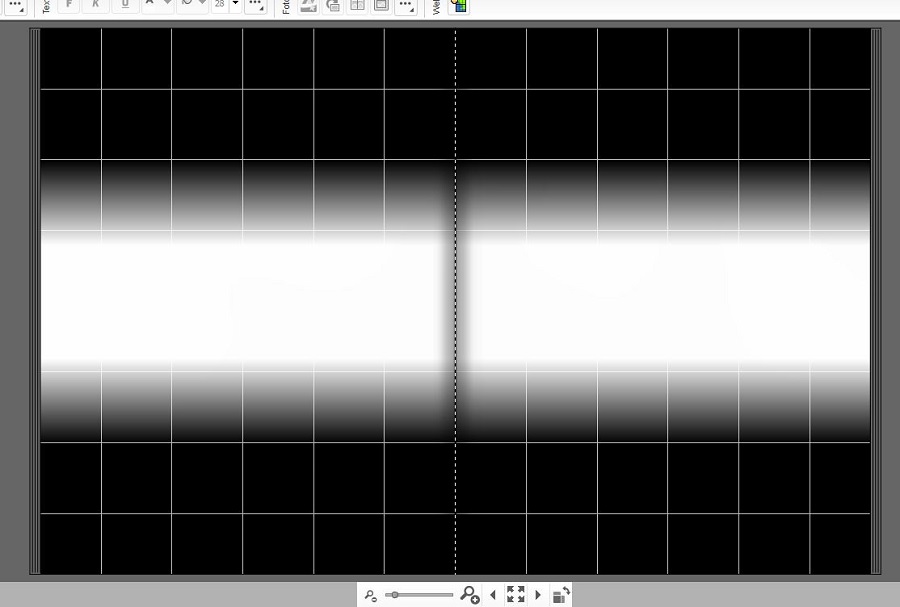Open the text colour dropdown arrow
The image size is (900, 607).
[x=167, y=3]
